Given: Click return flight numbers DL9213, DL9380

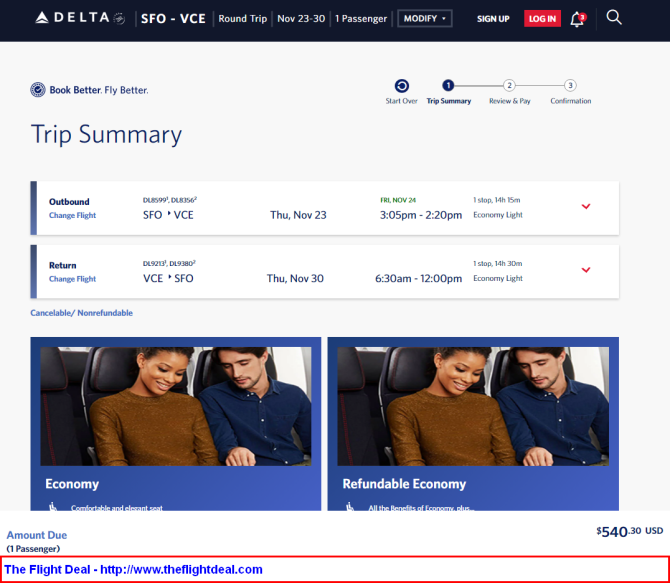Looking at the screenshot, I should [x=169, y=263].
